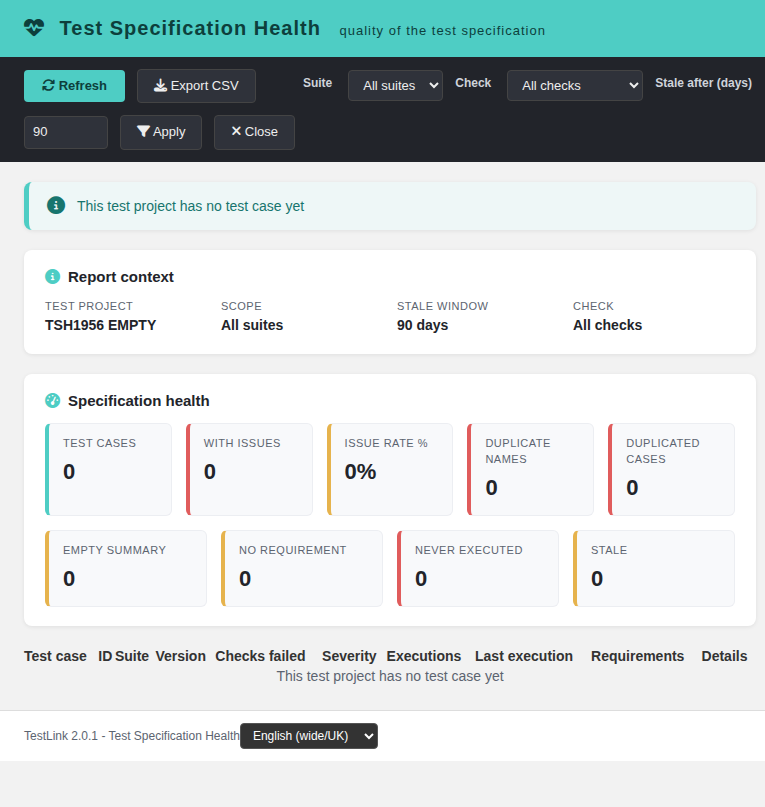Viewport: 765px width, 807px height.
Task: Click the 'Report context' heading
Action: [x=120, y=277]
